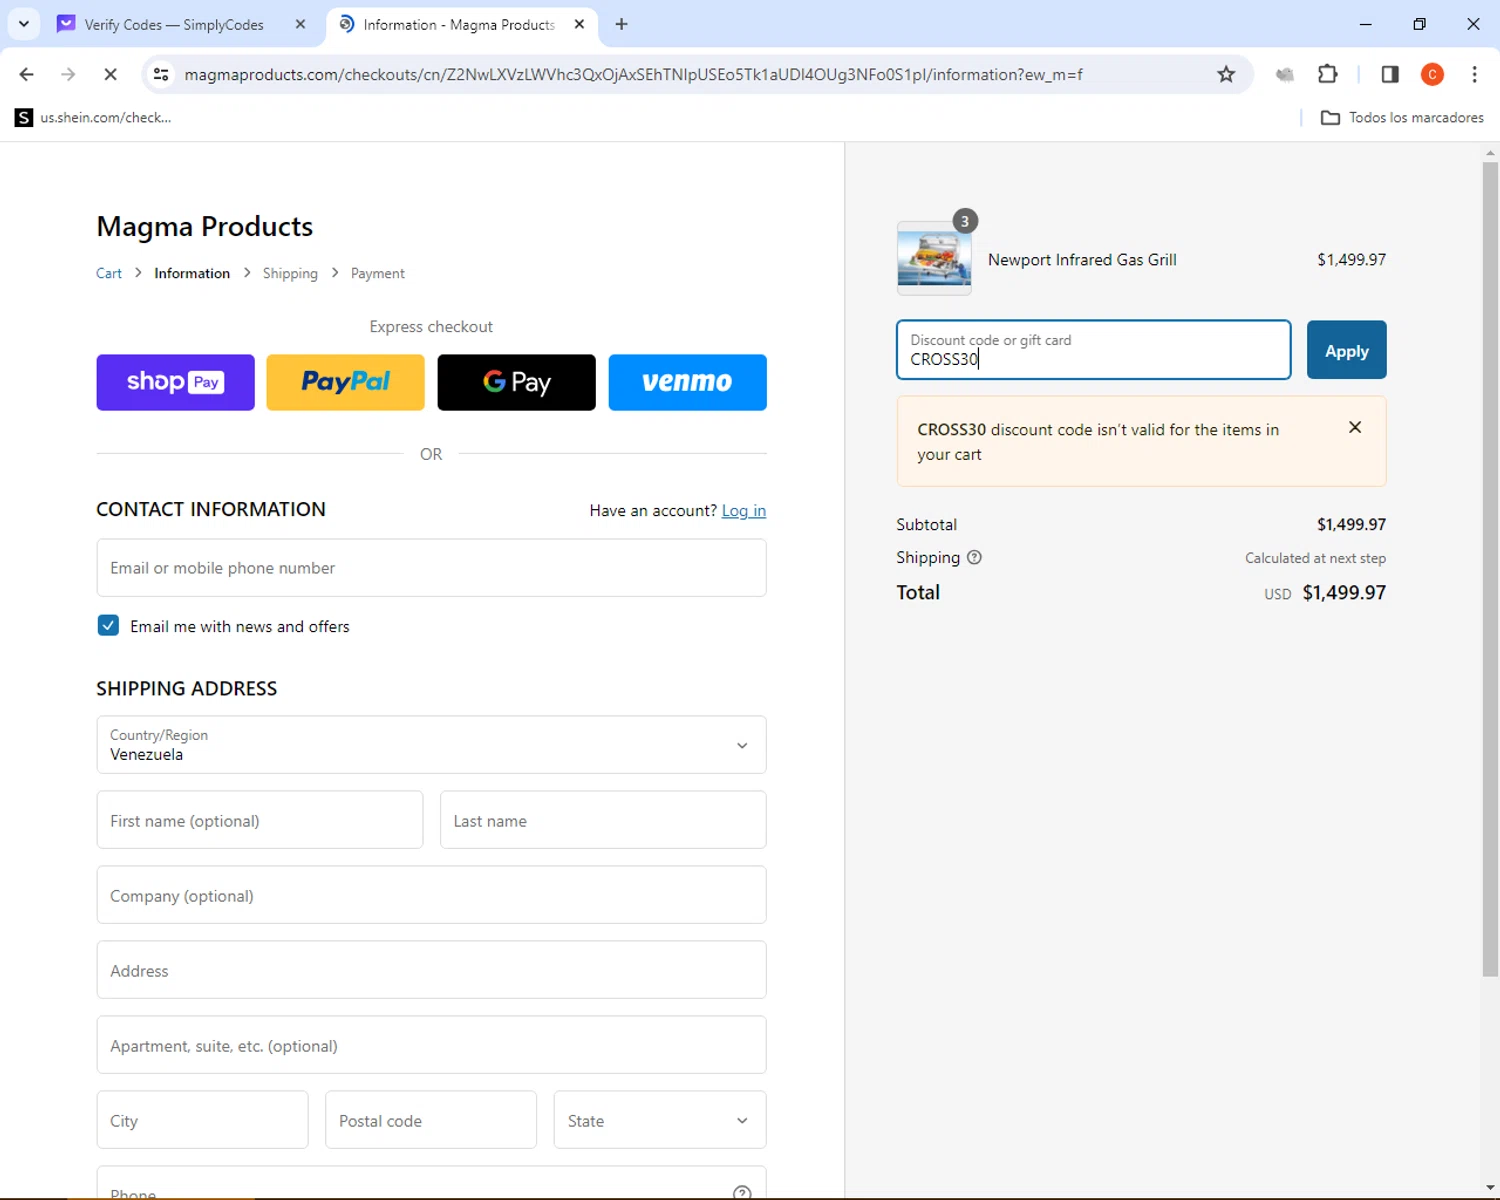Check out with Google Pay
This screenshot has width=1500, height=1200.
(516, 382)
